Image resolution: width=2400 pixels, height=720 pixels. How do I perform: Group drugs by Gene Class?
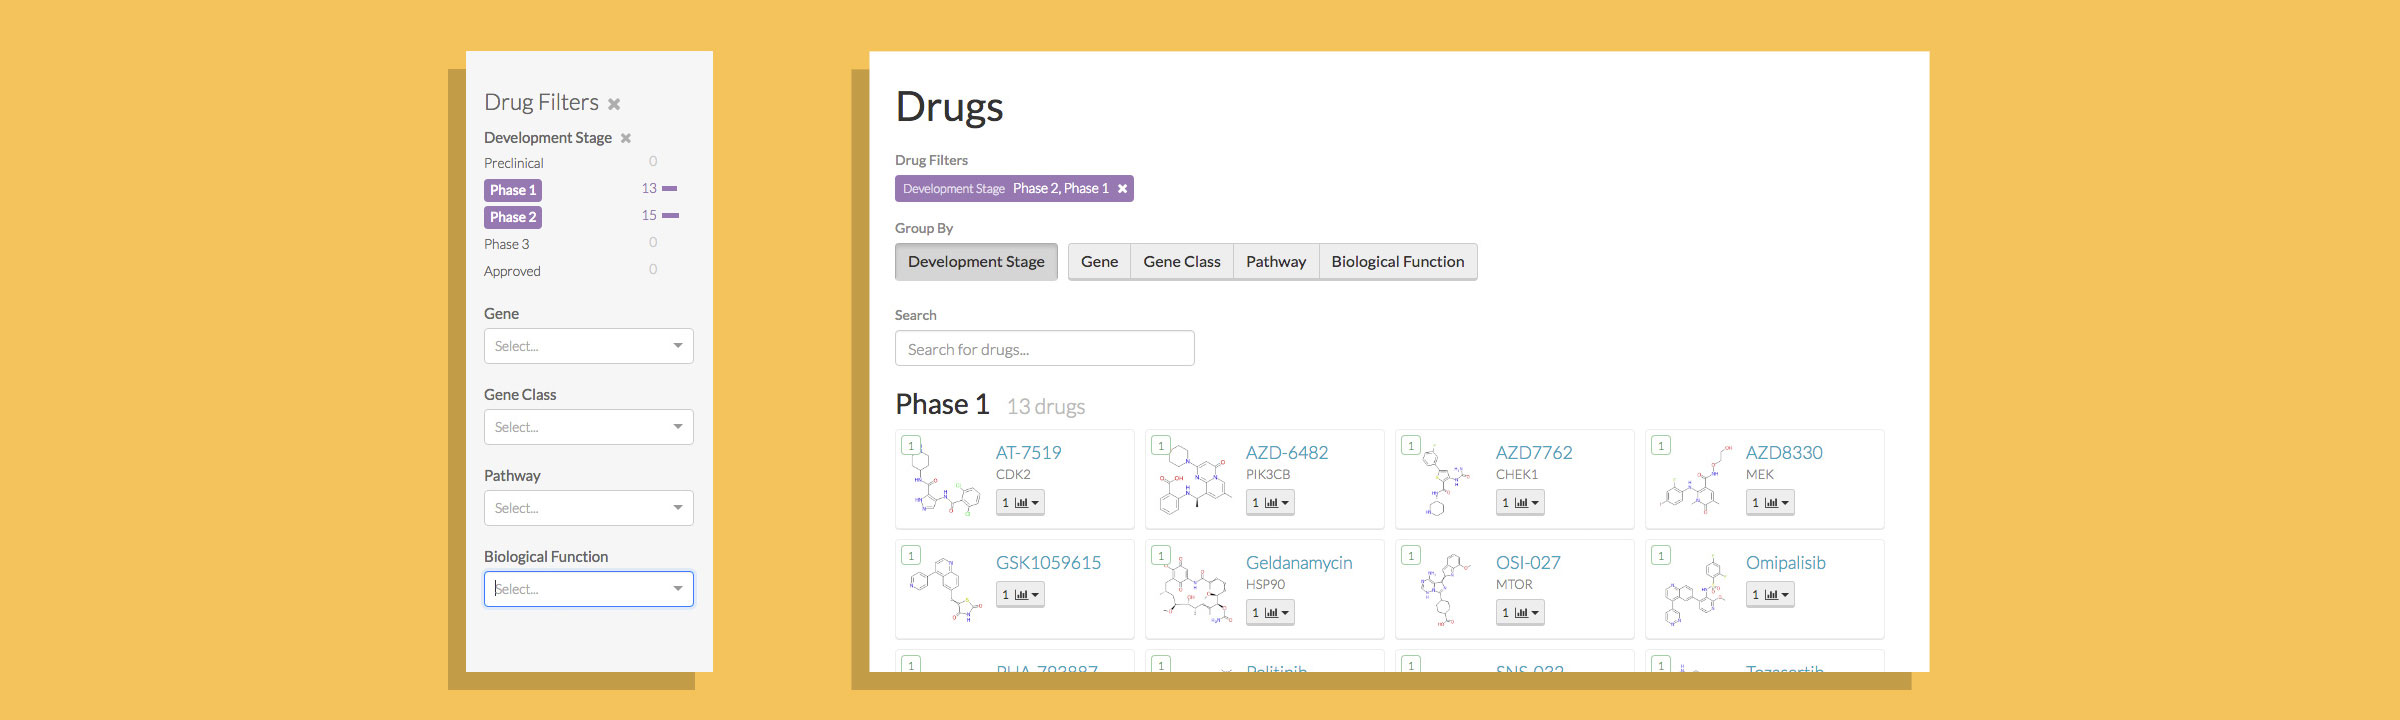click(x=1181, y=262)
